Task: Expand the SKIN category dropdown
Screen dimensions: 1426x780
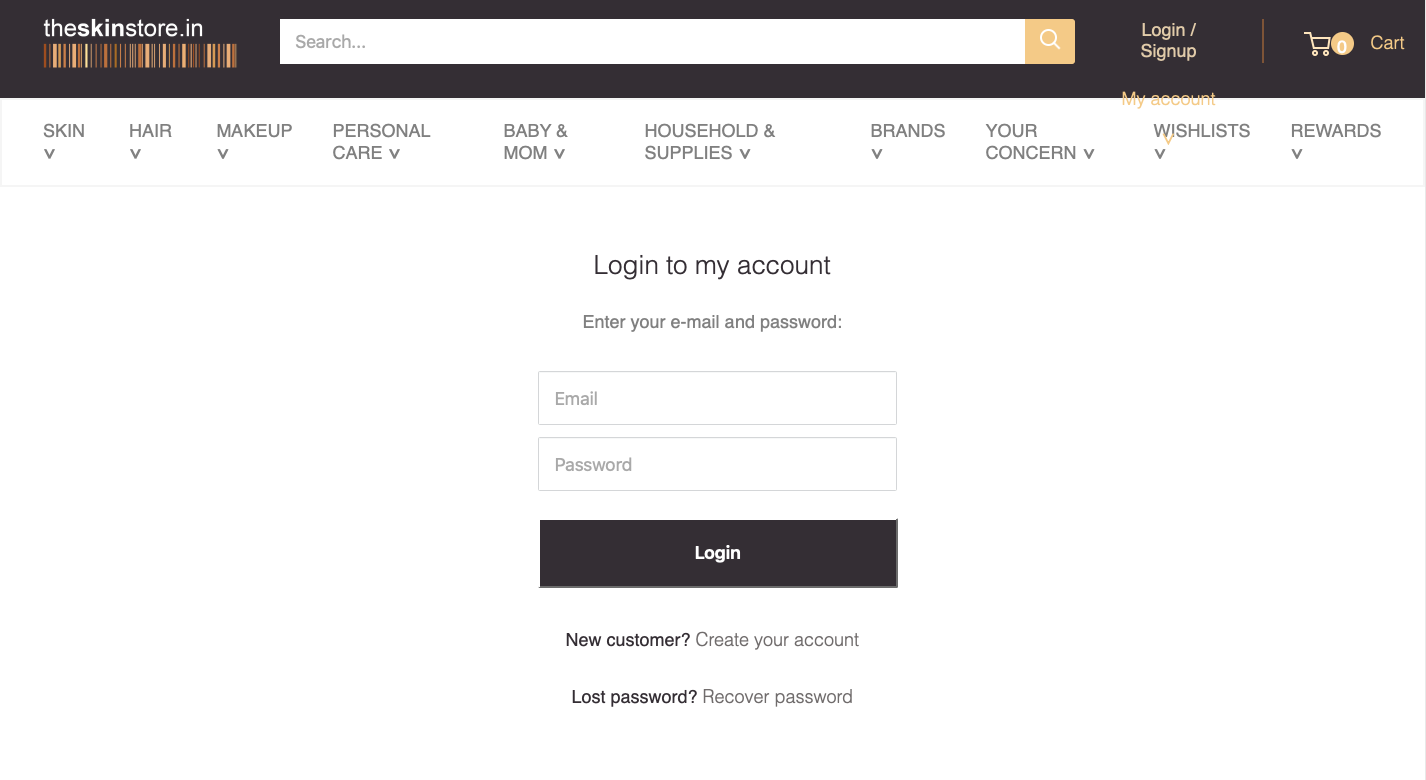Action: pos(63,141)
